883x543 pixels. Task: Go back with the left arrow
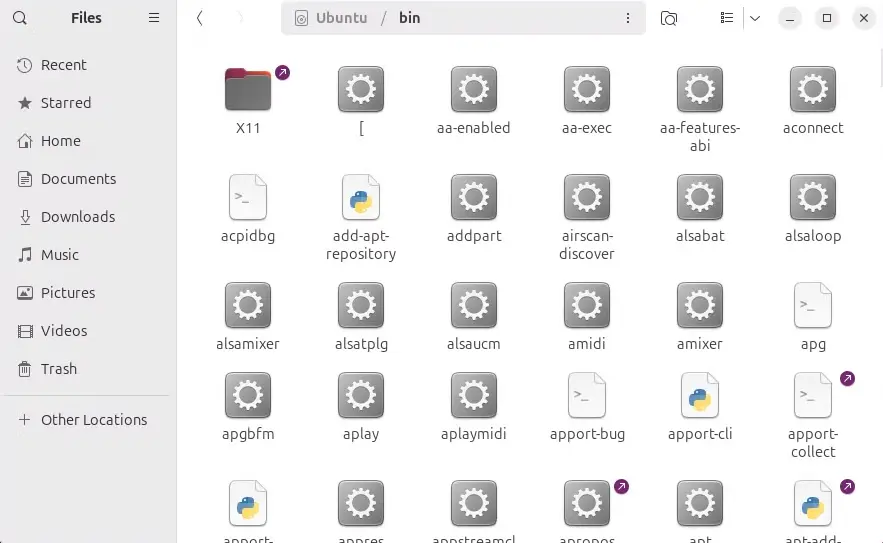pos(199,18)
